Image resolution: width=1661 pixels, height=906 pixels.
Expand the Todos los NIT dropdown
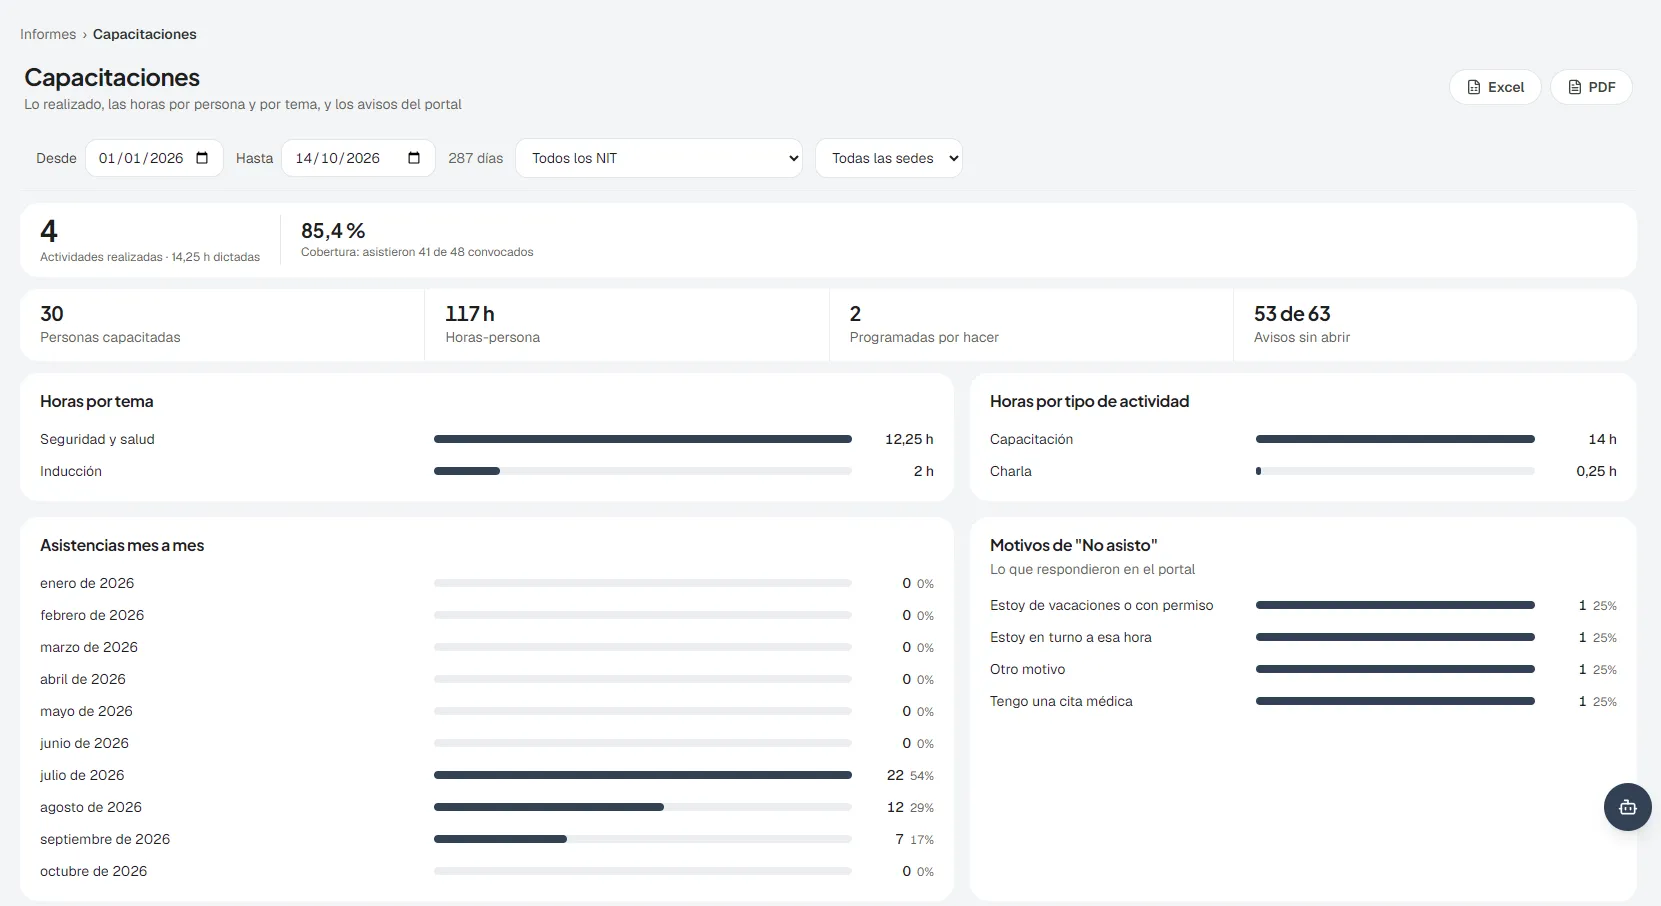tap(659, 158)
